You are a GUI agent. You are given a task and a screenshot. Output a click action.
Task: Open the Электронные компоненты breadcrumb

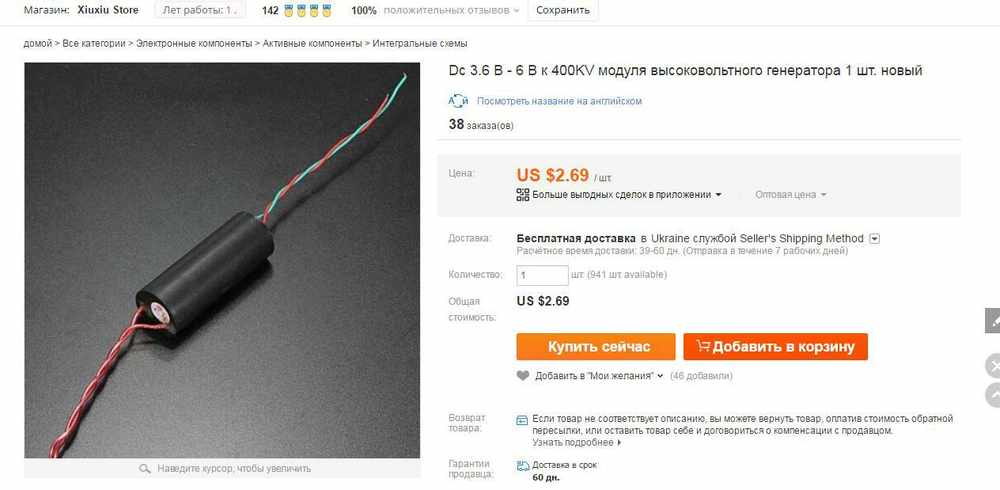(194, 43)
